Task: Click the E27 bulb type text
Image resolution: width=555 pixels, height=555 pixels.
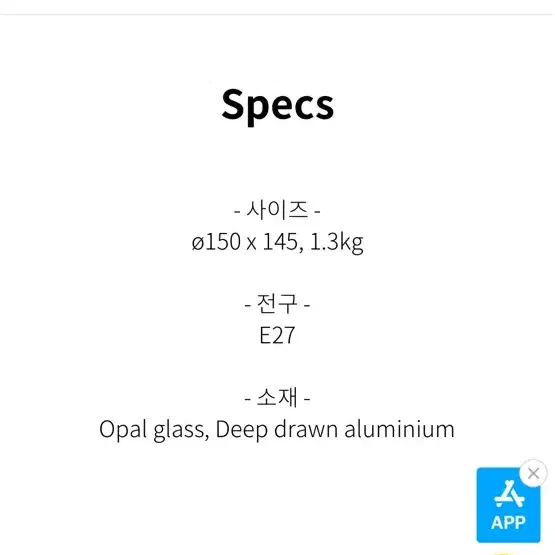Action: tap(277, 335)
